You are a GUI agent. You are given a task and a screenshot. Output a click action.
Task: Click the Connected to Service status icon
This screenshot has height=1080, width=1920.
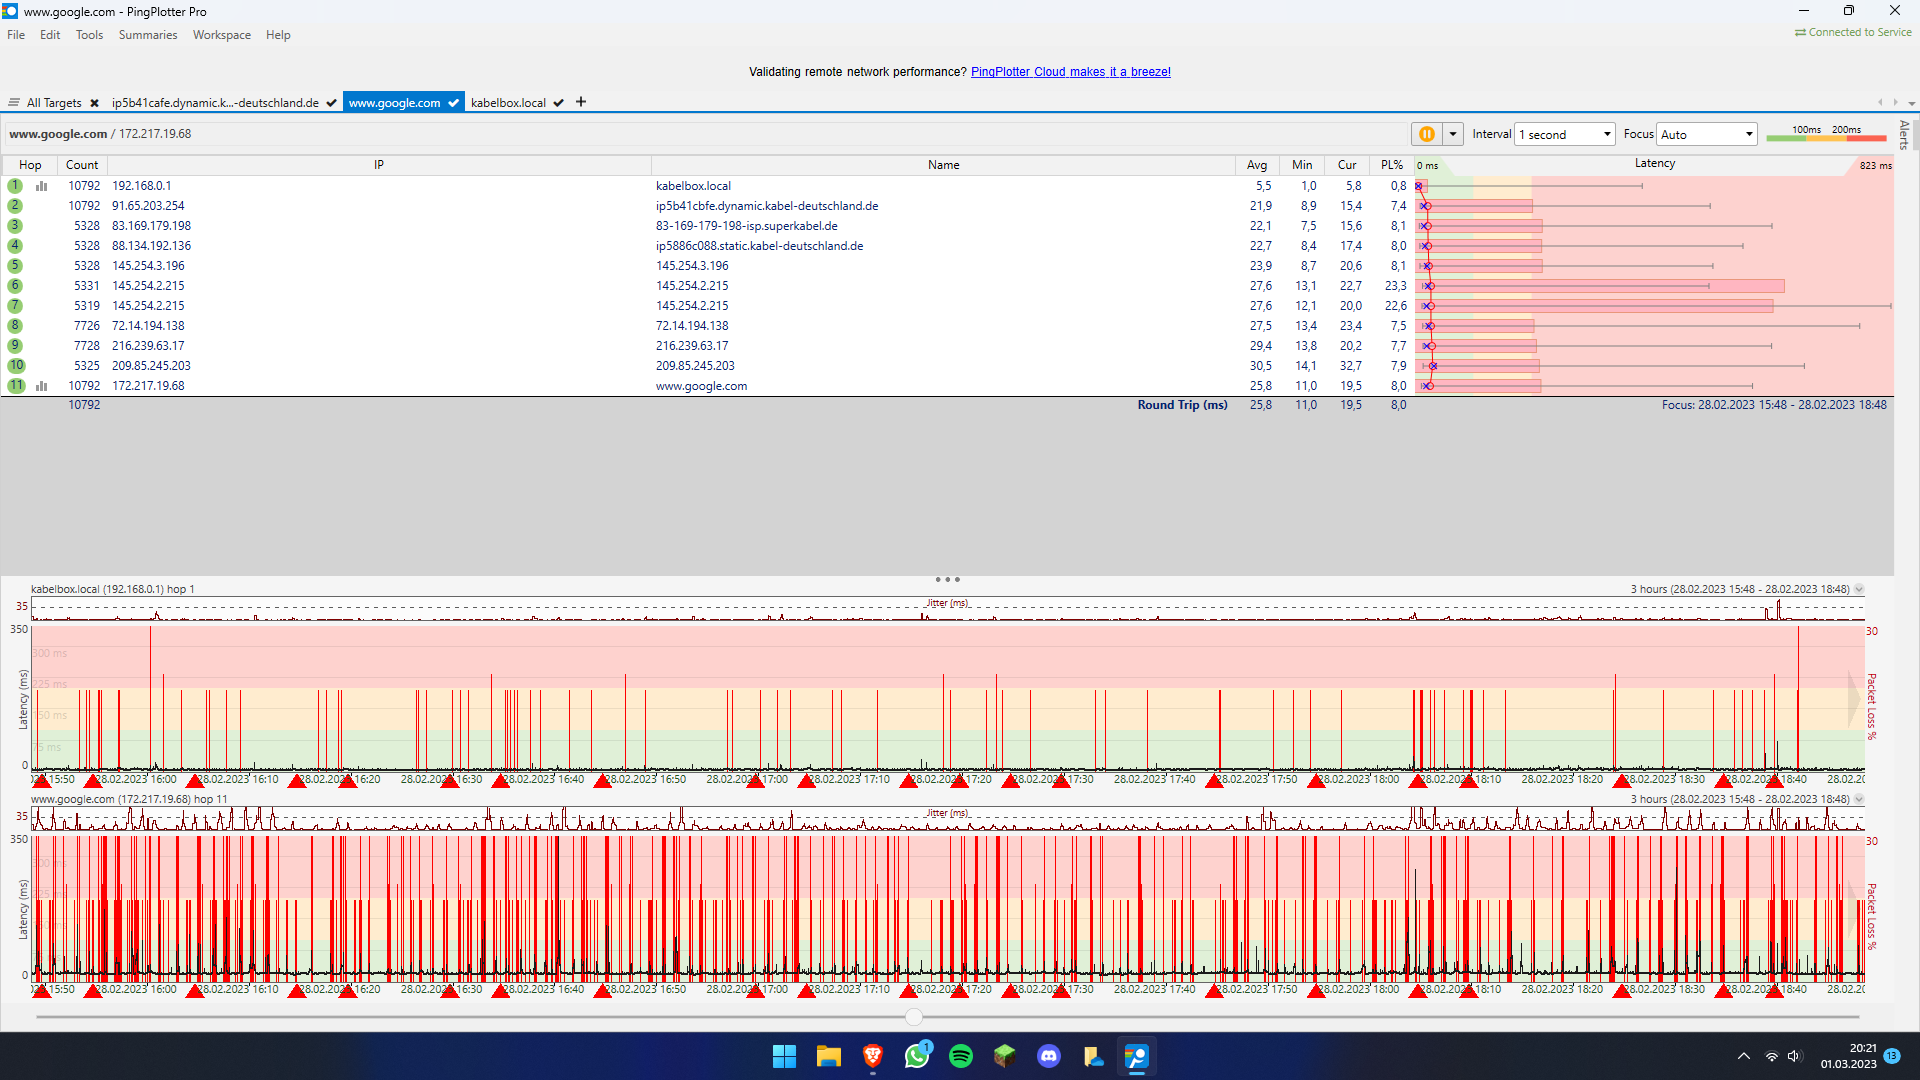[1798, 31]
